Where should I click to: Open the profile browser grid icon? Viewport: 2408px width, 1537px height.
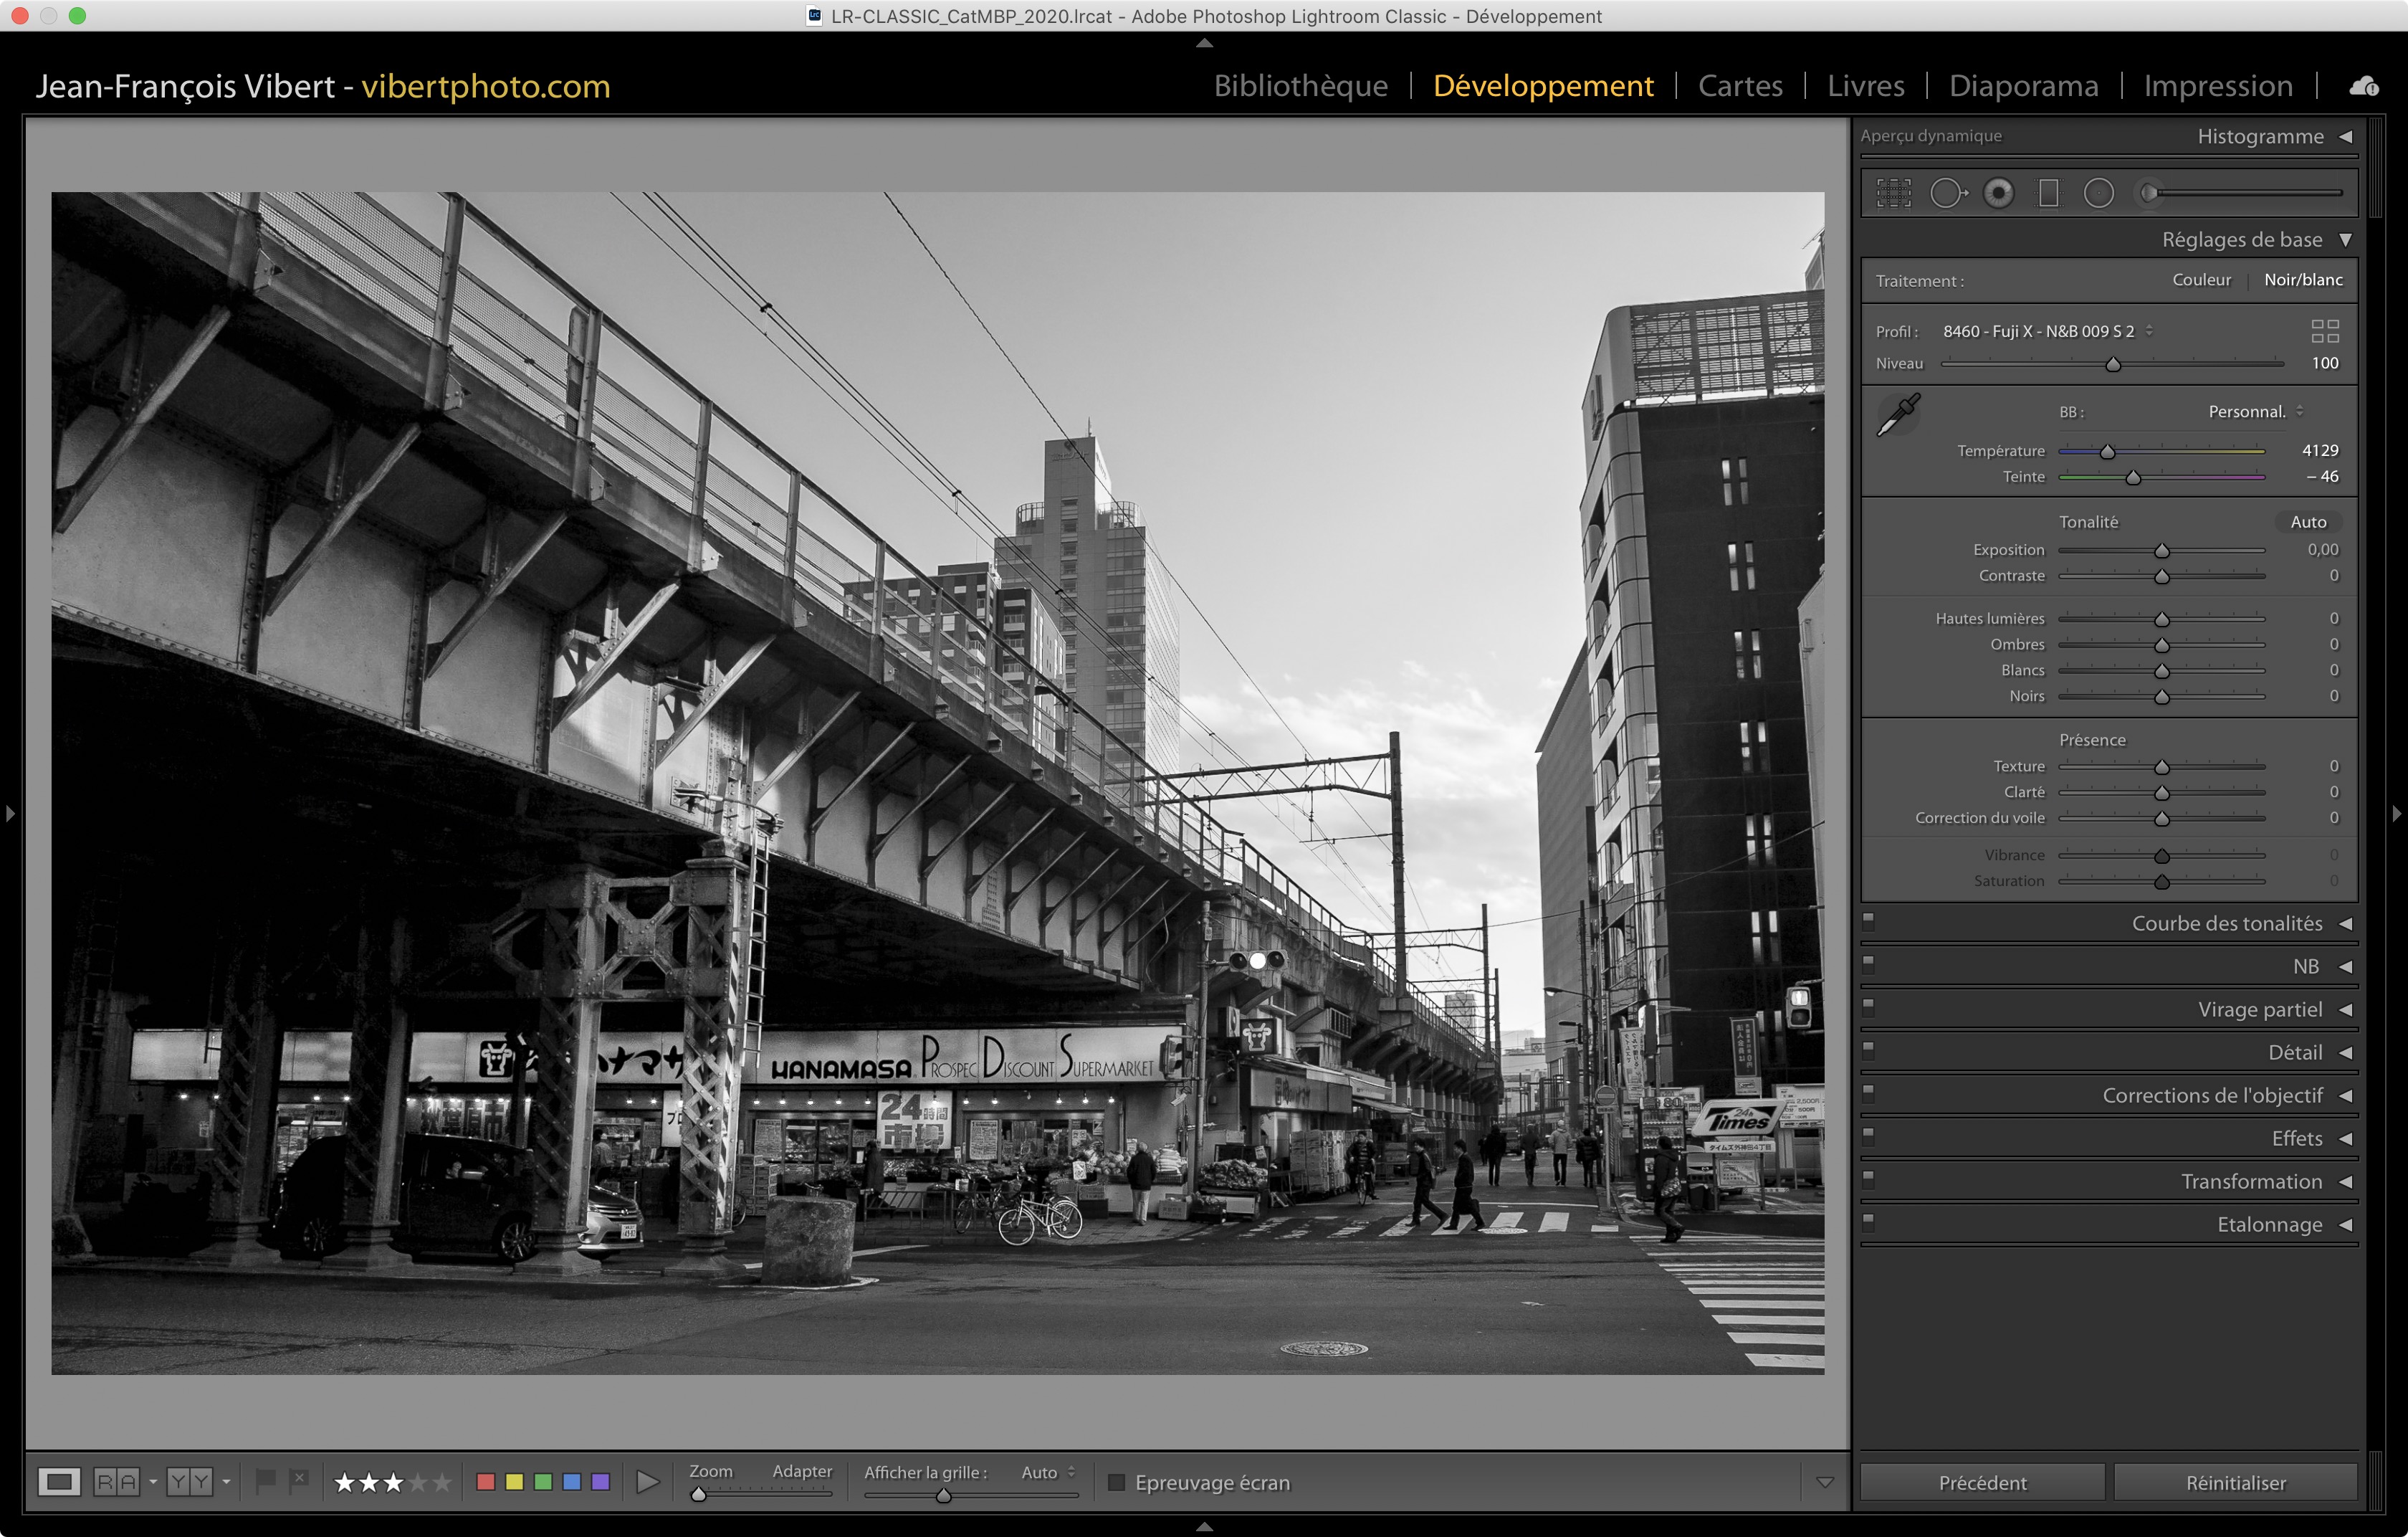[2325, 331]
